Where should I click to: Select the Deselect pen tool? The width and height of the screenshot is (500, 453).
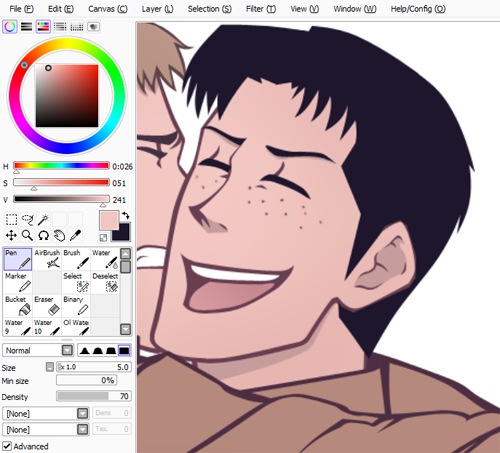pyautogui.click(x=105, y=282)
